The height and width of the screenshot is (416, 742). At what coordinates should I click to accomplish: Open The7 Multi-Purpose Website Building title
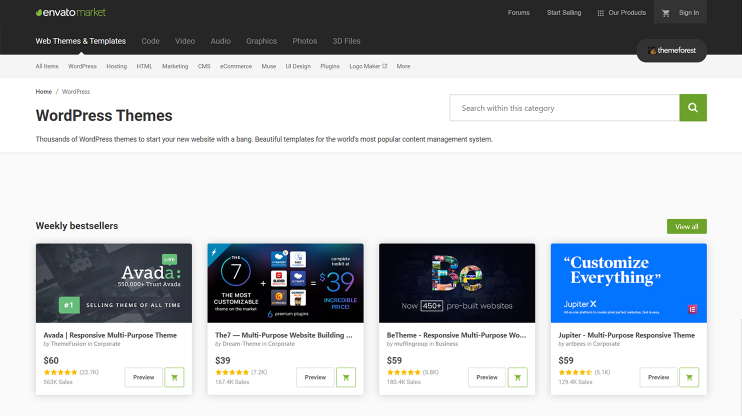pyautogui.click(x=284, y=335)
